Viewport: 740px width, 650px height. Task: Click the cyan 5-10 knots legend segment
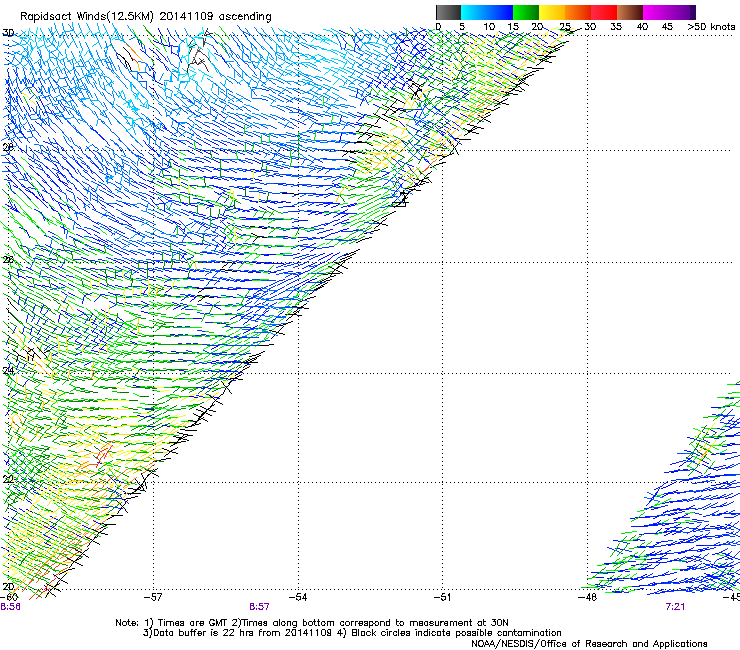coord(474,12)
